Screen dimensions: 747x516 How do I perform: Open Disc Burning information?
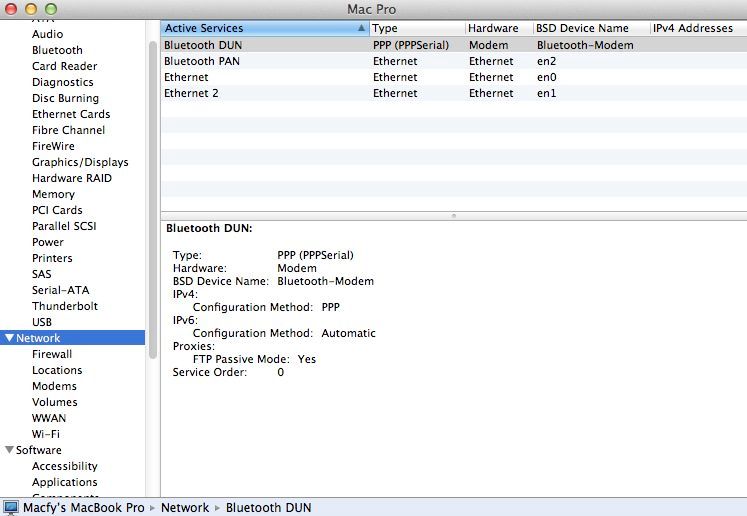(65, 98)
